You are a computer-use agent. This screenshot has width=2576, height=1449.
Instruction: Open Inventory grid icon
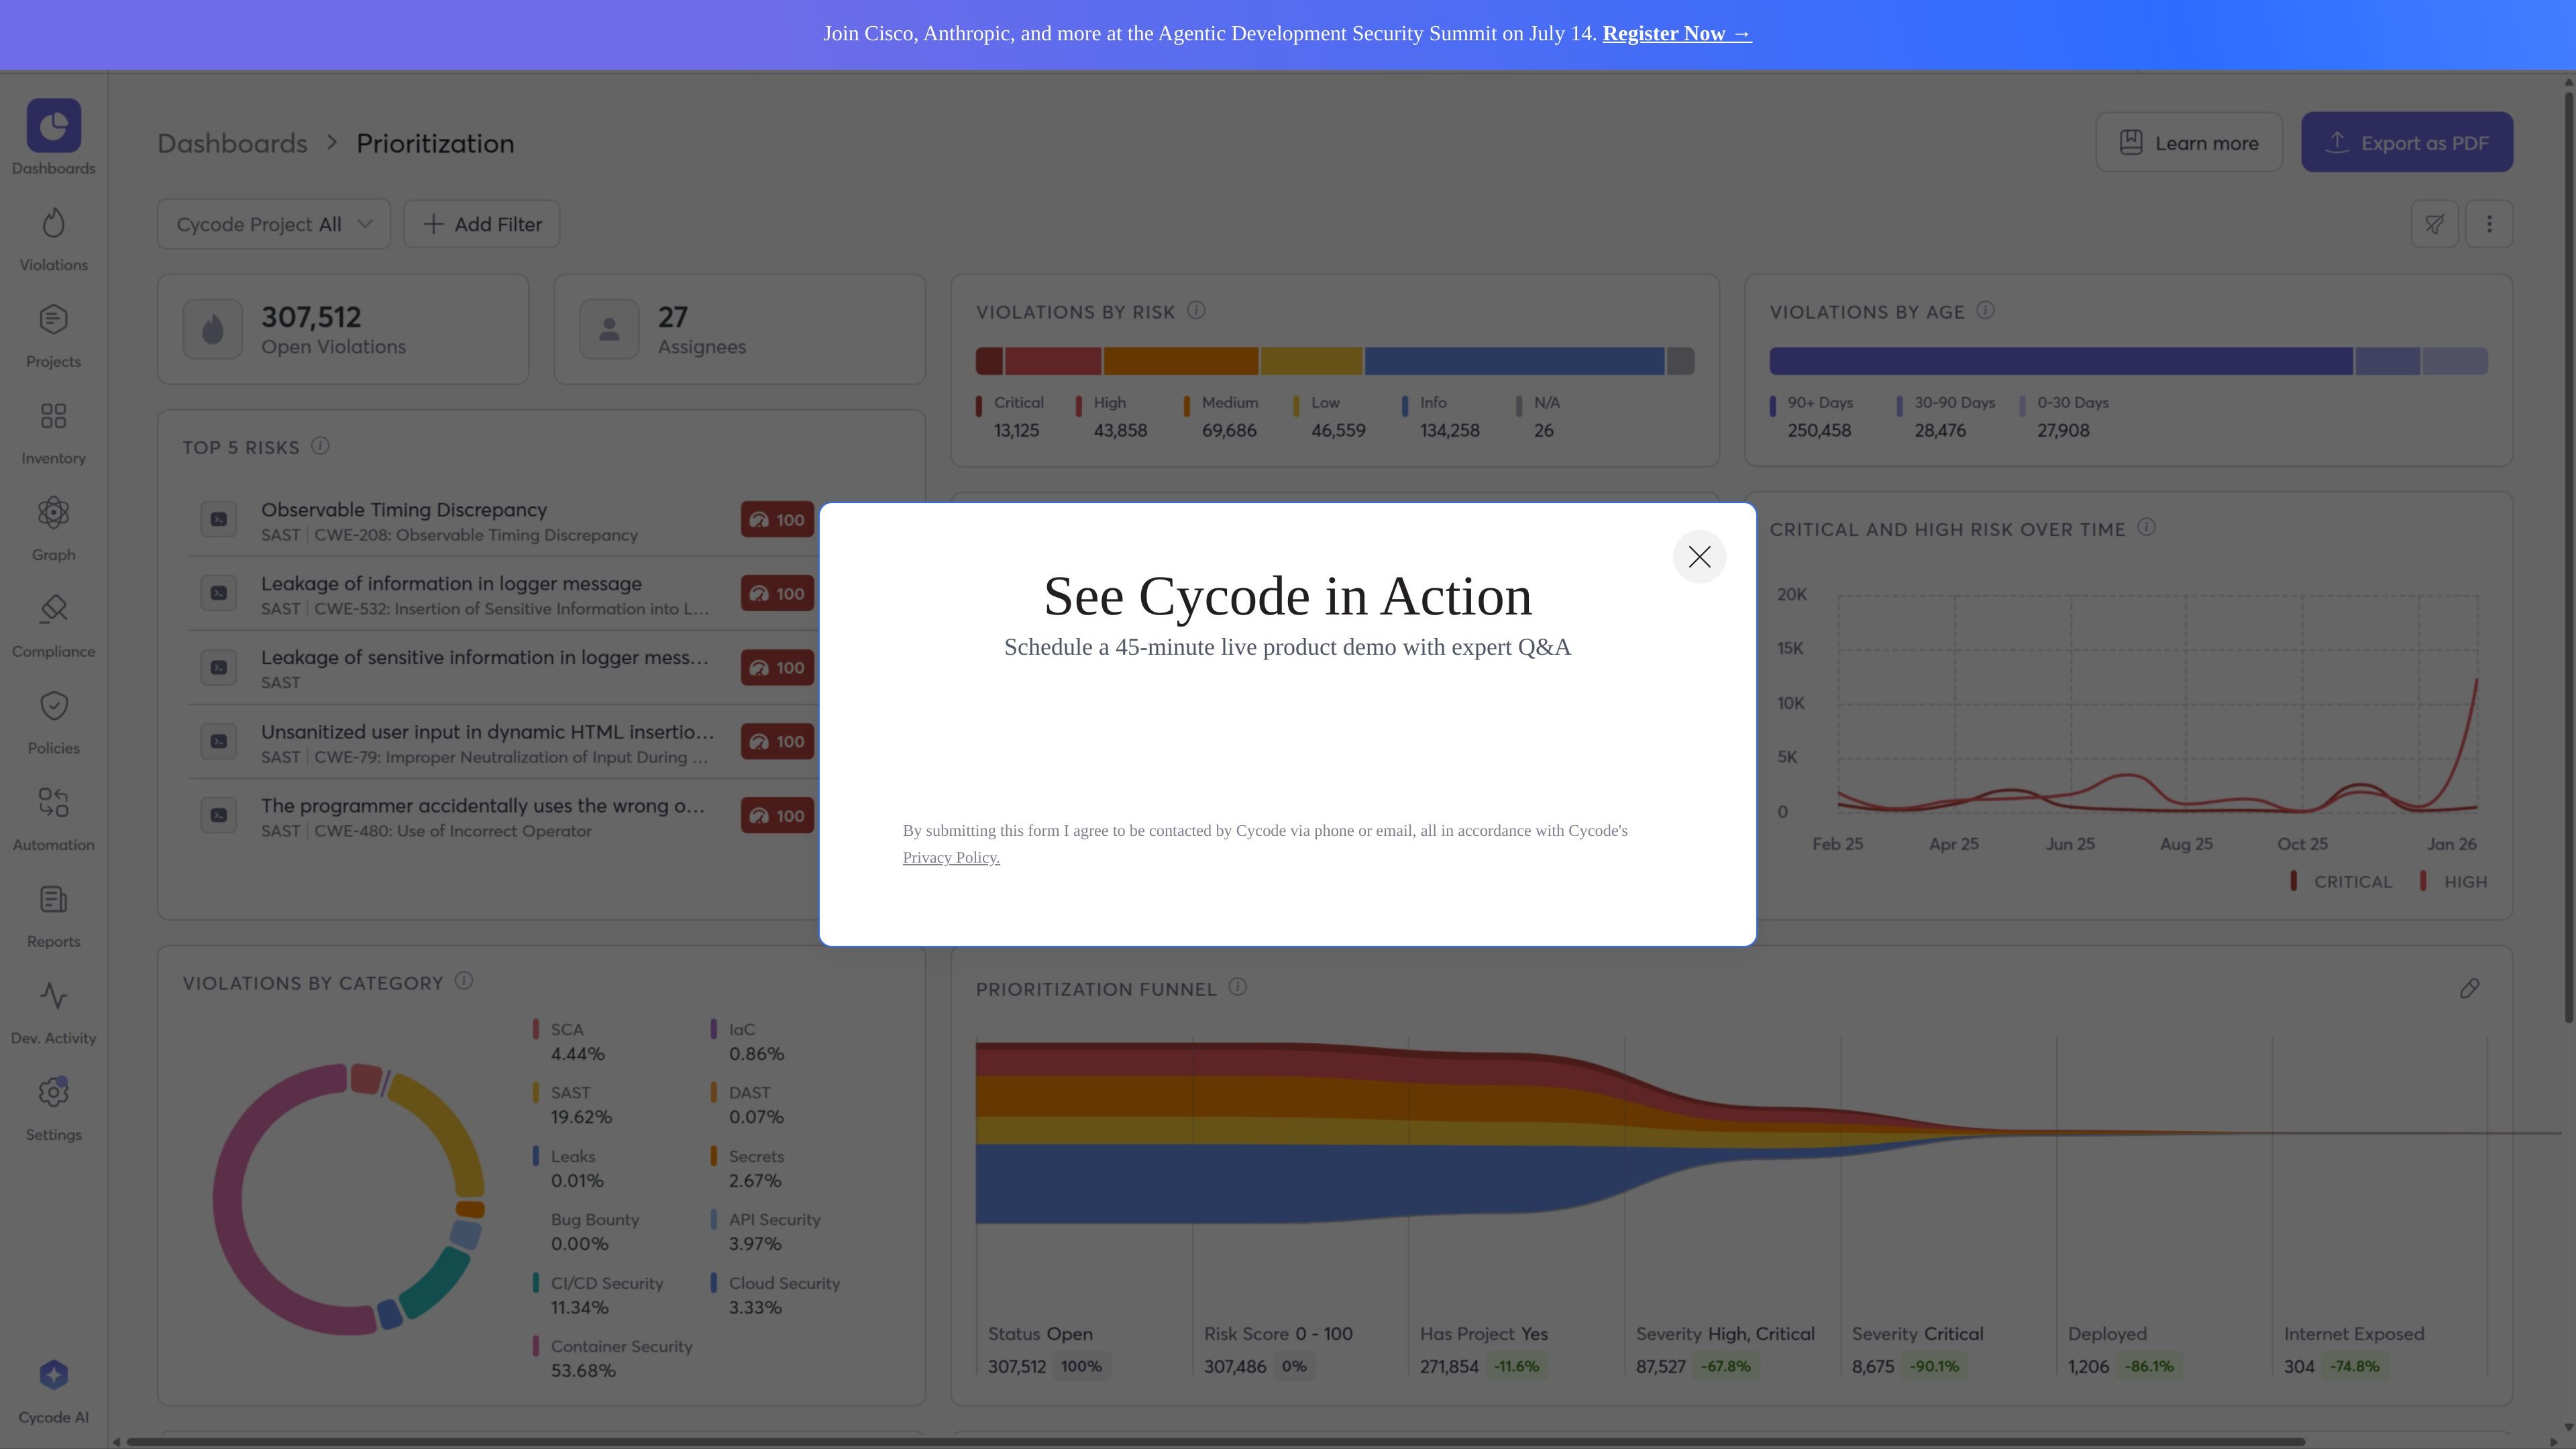[x=54, y=416]
